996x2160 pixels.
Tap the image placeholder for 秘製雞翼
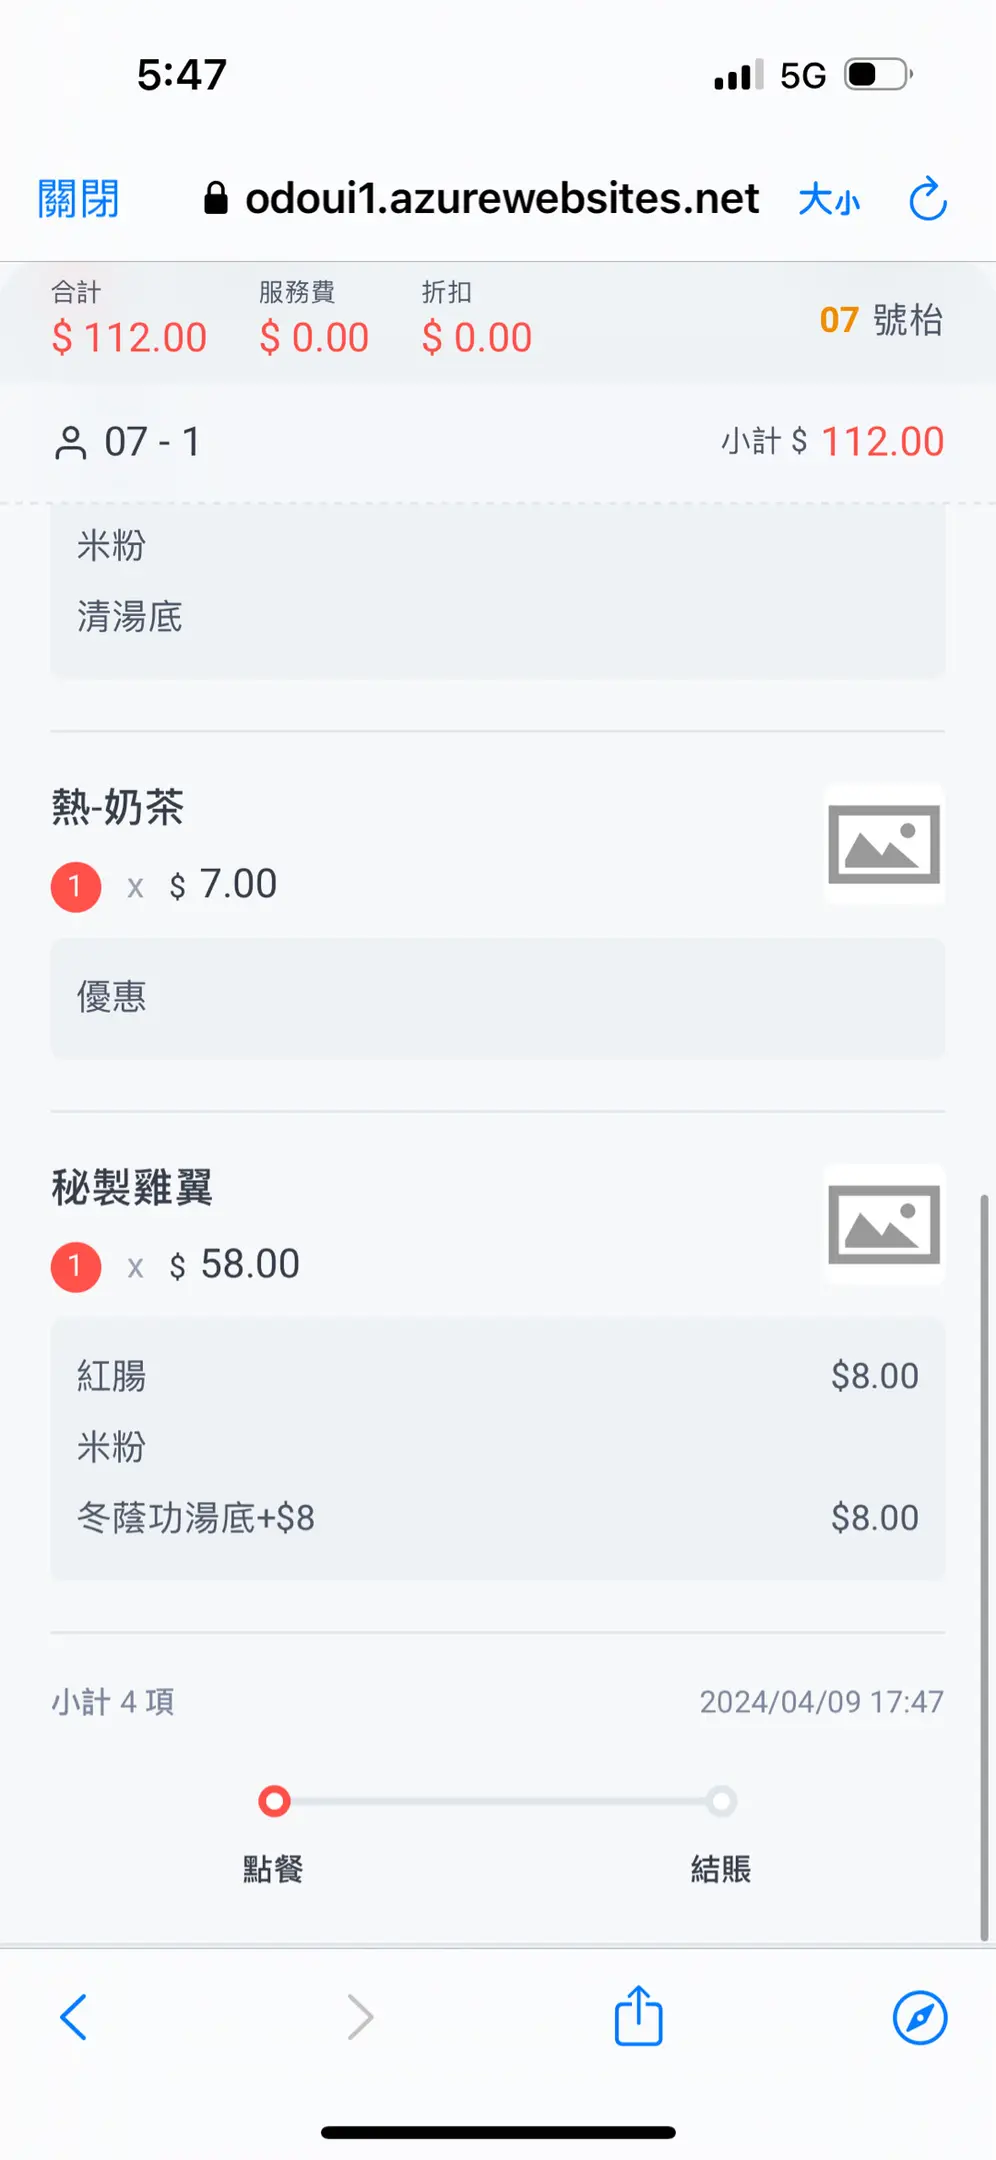883,1224
